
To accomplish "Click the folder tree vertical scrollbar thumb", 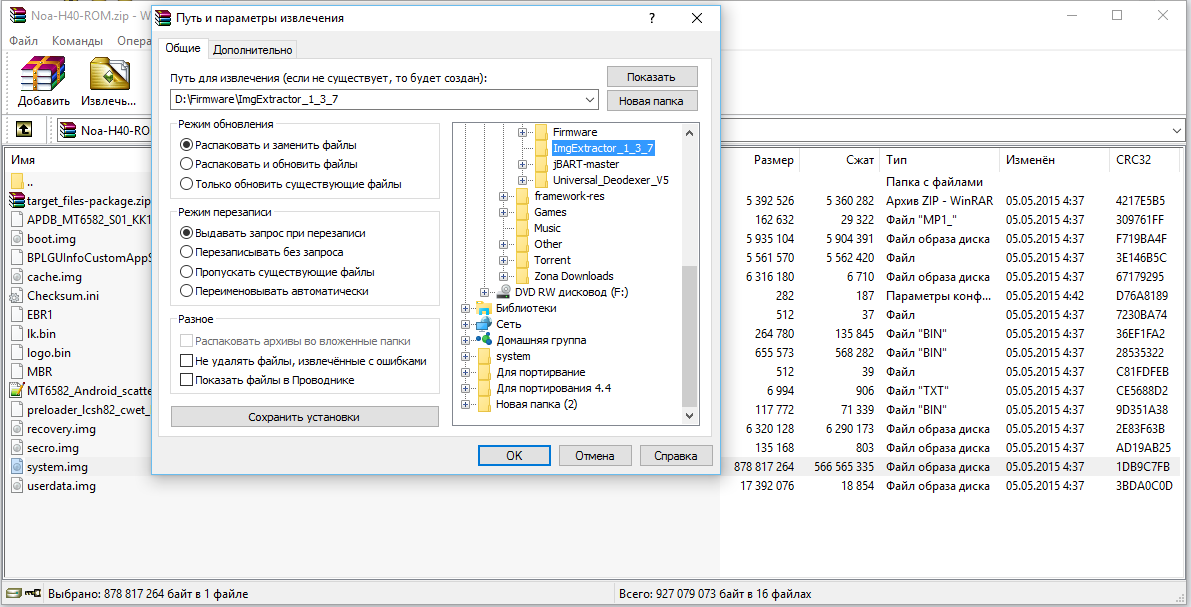I will tap(690, 337).
